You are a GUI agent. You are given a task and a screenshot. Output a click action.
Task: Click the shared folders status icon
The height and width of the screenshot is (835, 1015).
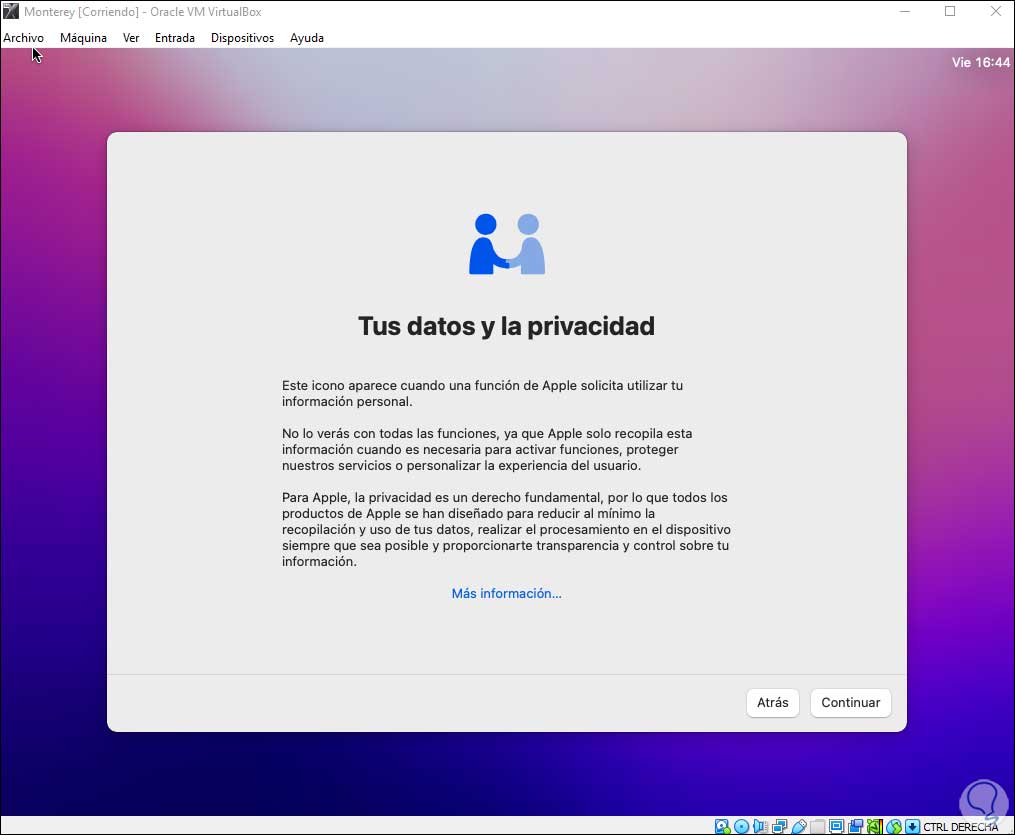pos(817,827)
